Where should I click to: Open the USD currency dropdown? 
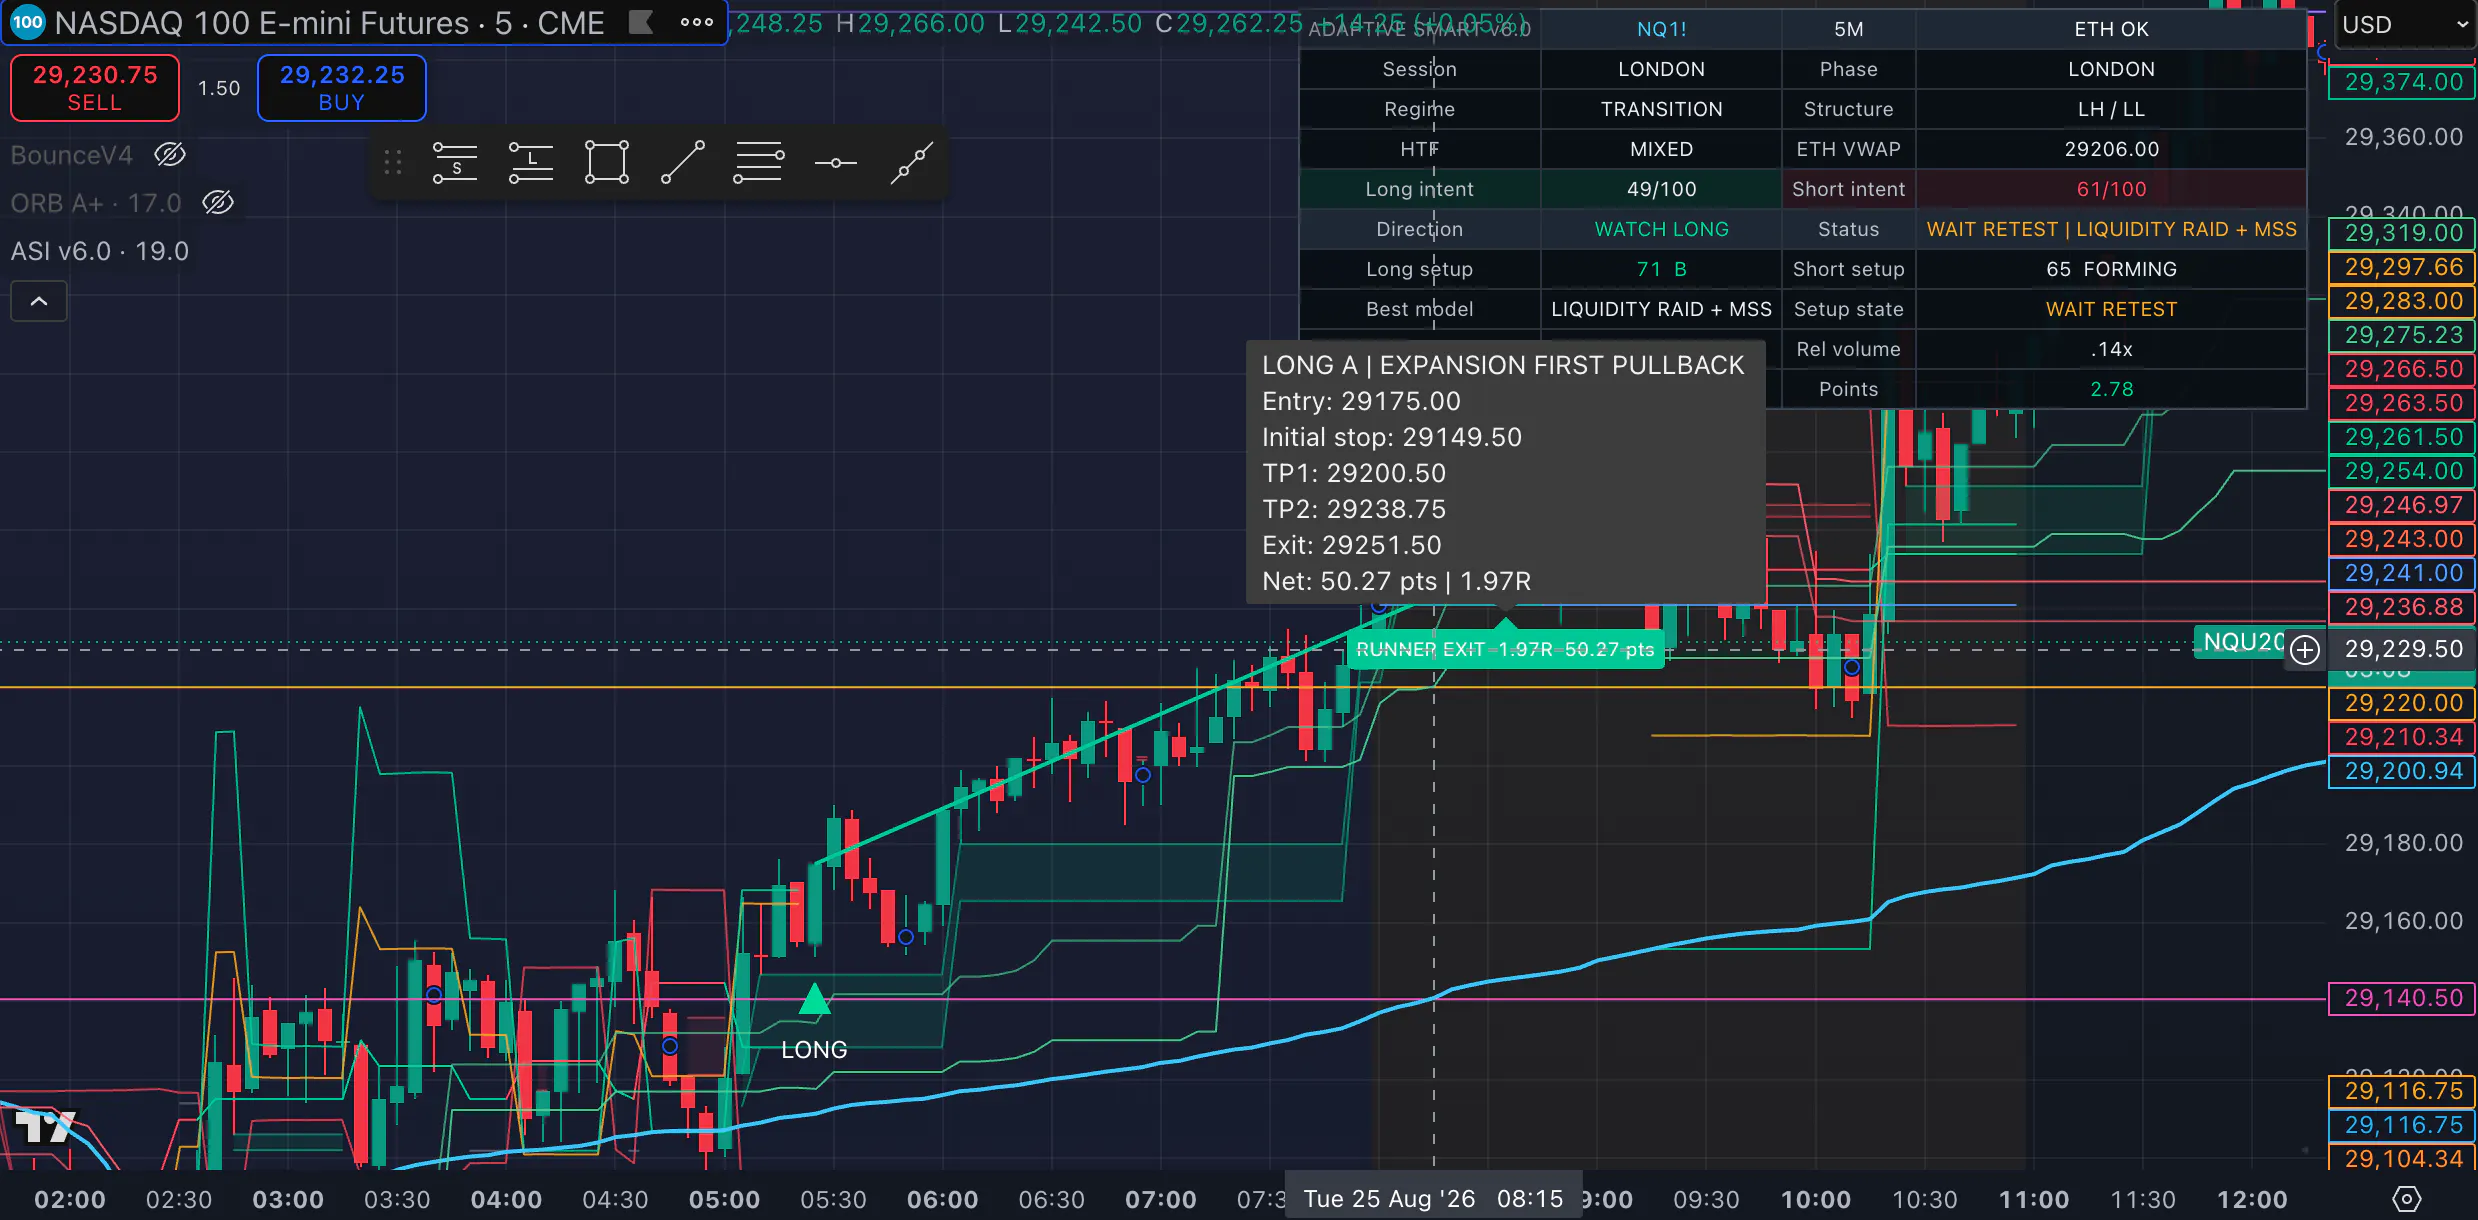pos(2404,25)
